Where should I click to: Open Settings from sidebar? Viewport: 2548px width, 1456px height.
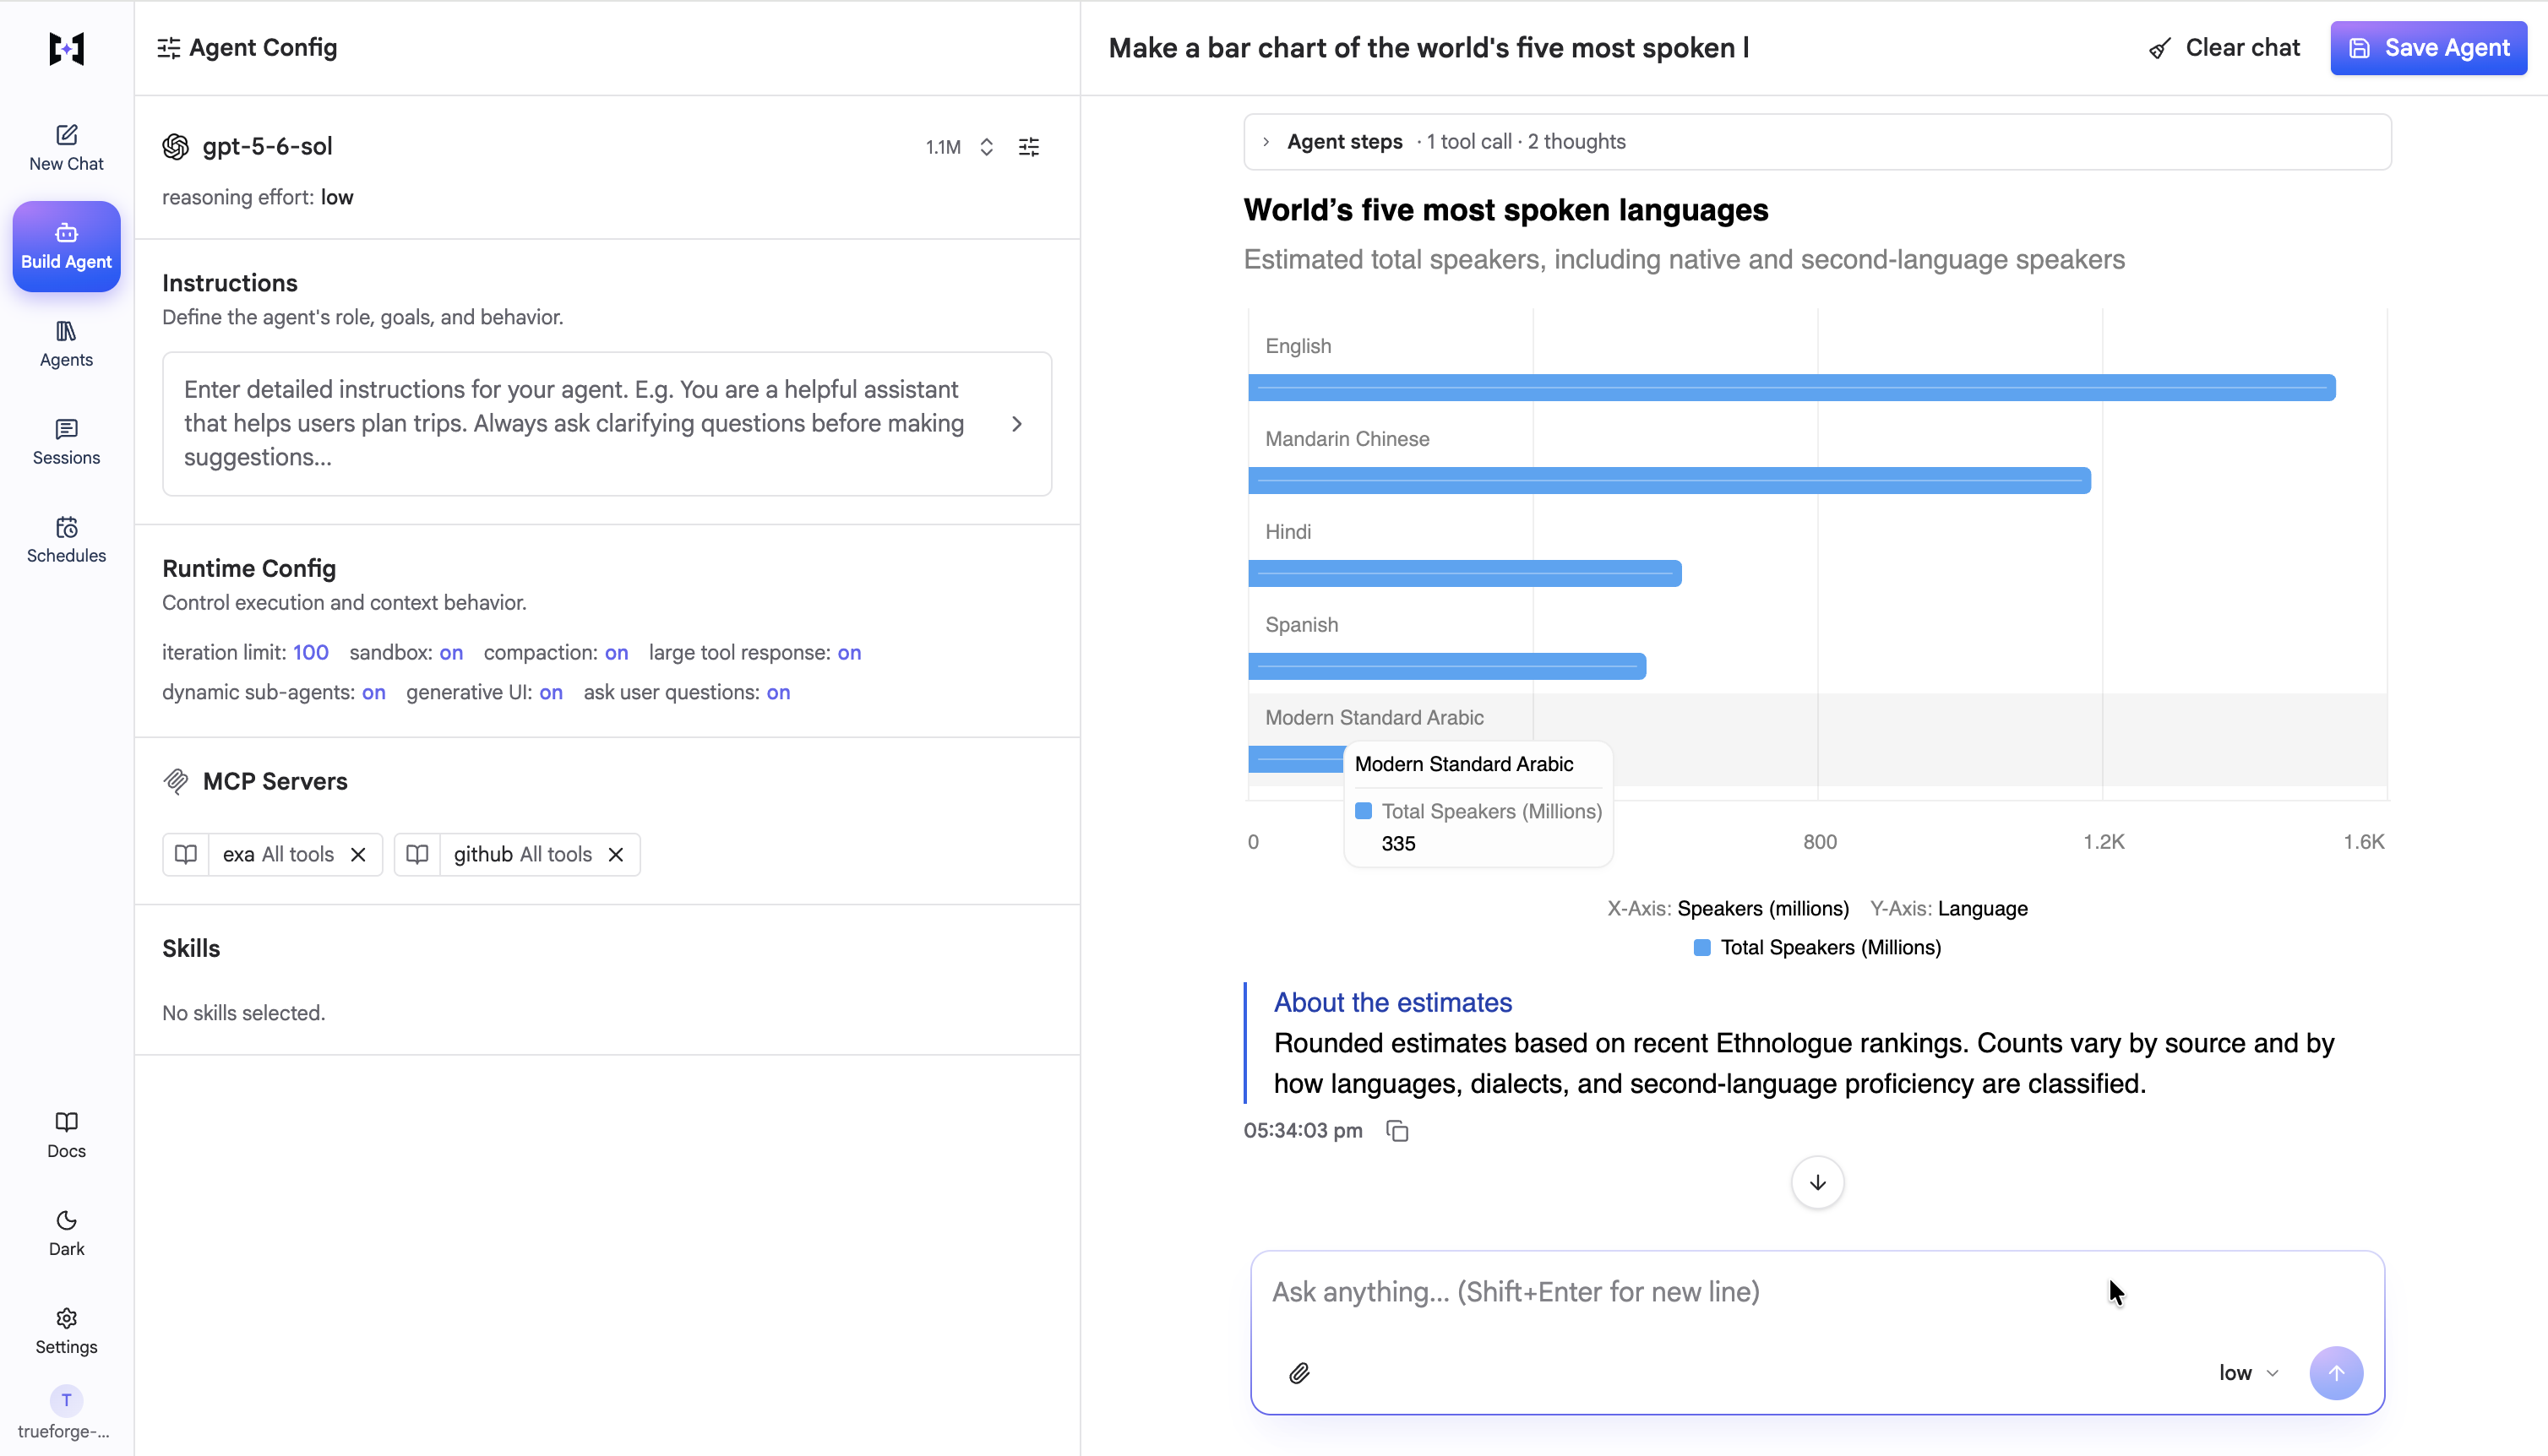pyautogui.click(x=66, y=1331)
